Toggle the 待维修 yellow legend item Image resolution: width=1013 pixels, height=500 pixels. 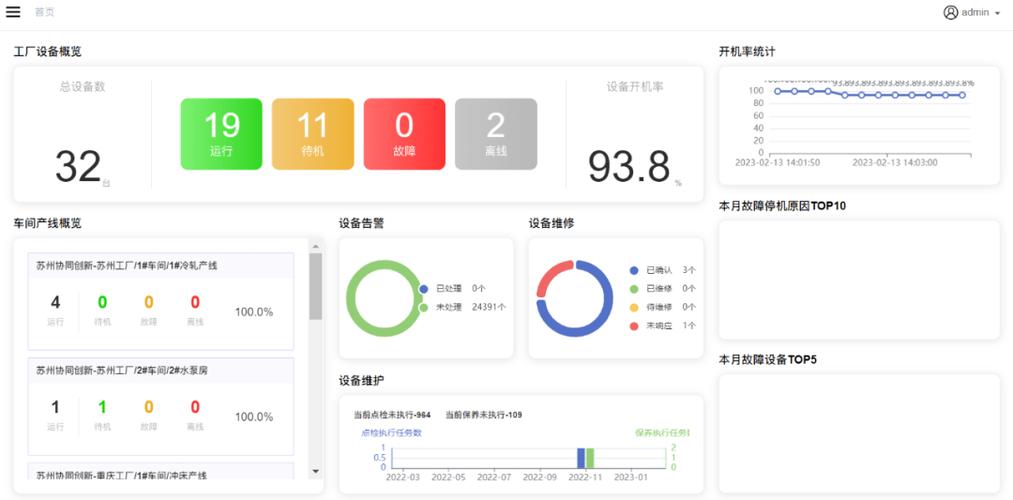click(x=663, y=307)
